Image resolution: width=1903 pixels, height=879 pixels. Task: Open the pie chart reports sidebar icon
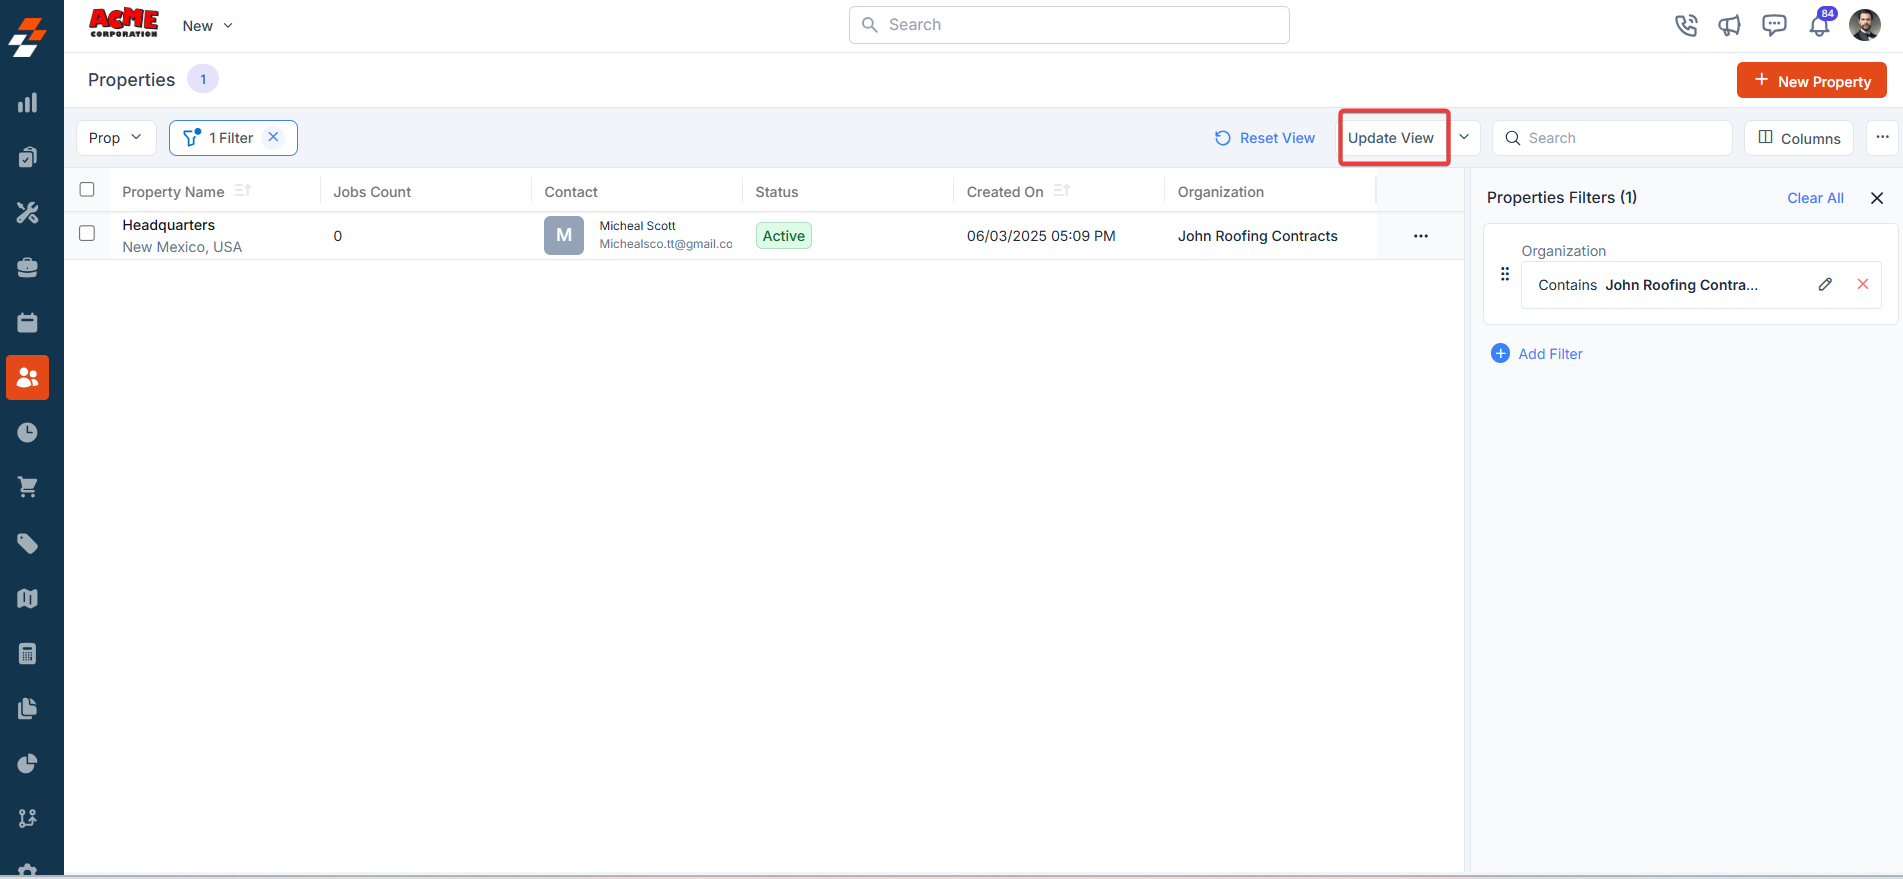point(28,763)
